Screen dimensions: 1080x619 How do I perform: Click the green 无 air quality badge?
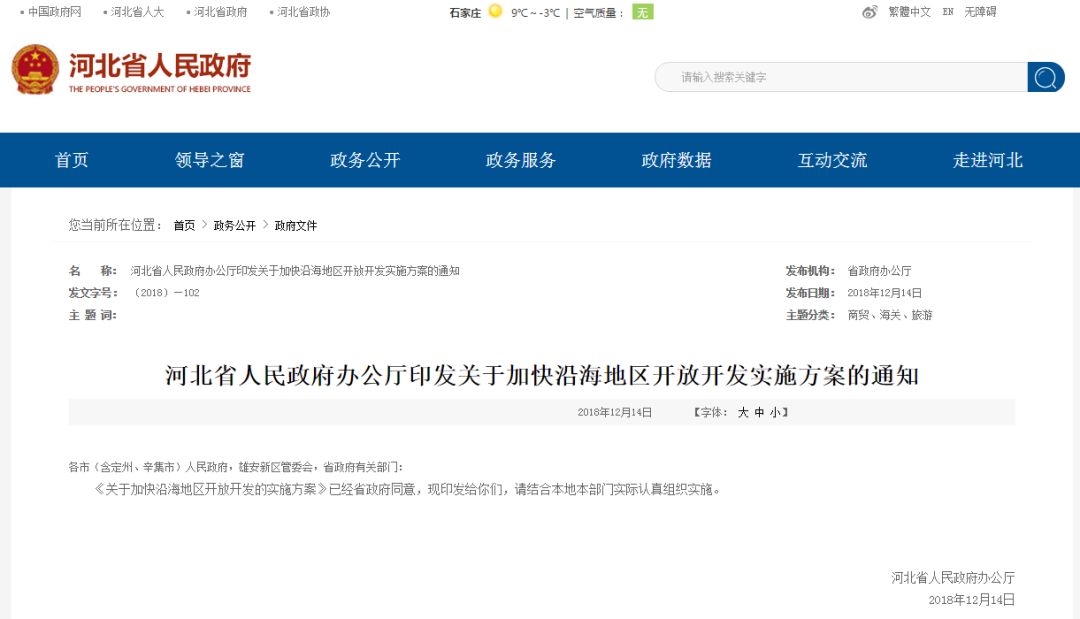[x=641, y=13]
